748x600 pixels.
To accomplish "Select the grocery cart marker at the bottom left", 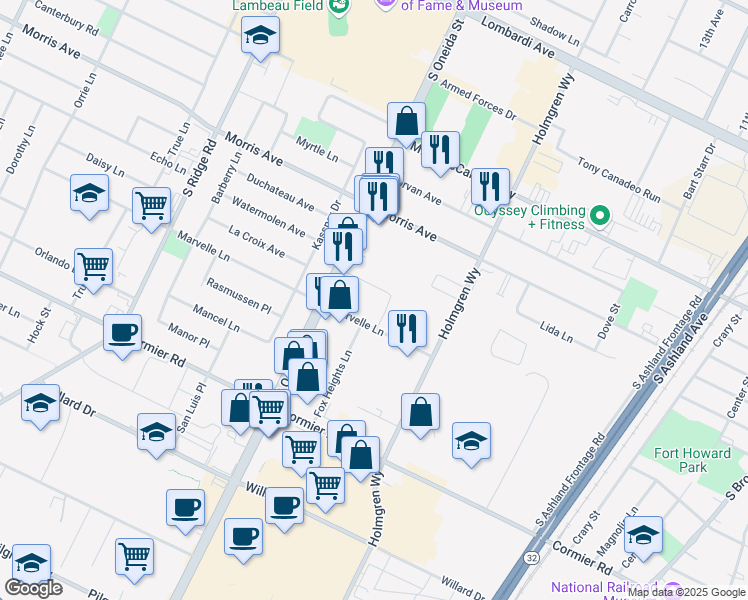I will 135,560.
